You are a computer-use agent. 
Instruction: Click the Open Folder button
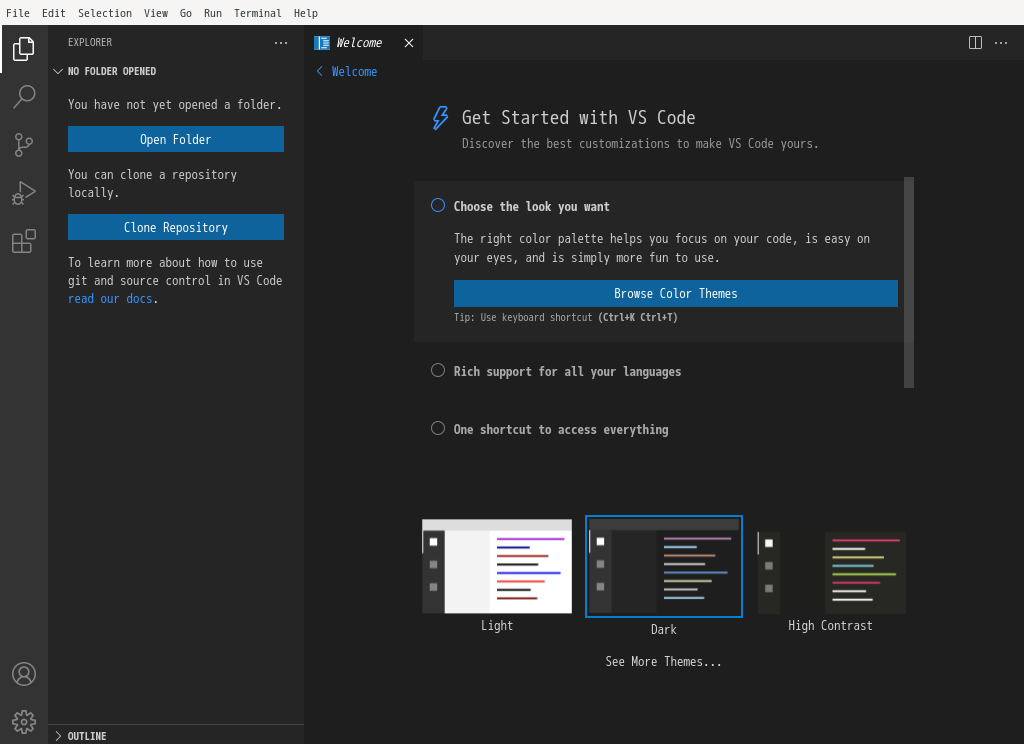(x=176, y=139)
